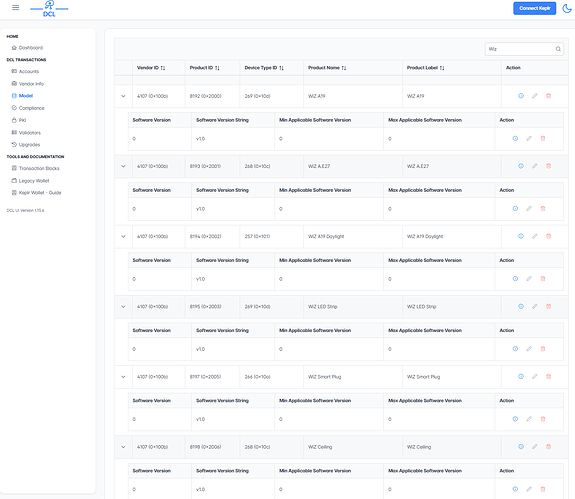This screenshot has height=499, width=575.
Task: Edit the WiZ Smart Plug model
Action: pos(535,377)
